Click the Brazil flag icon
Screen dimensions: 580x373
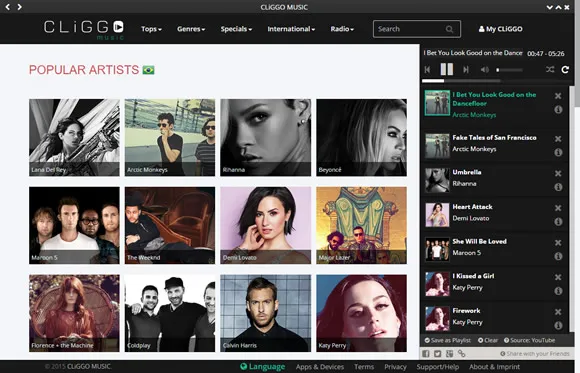148,70
